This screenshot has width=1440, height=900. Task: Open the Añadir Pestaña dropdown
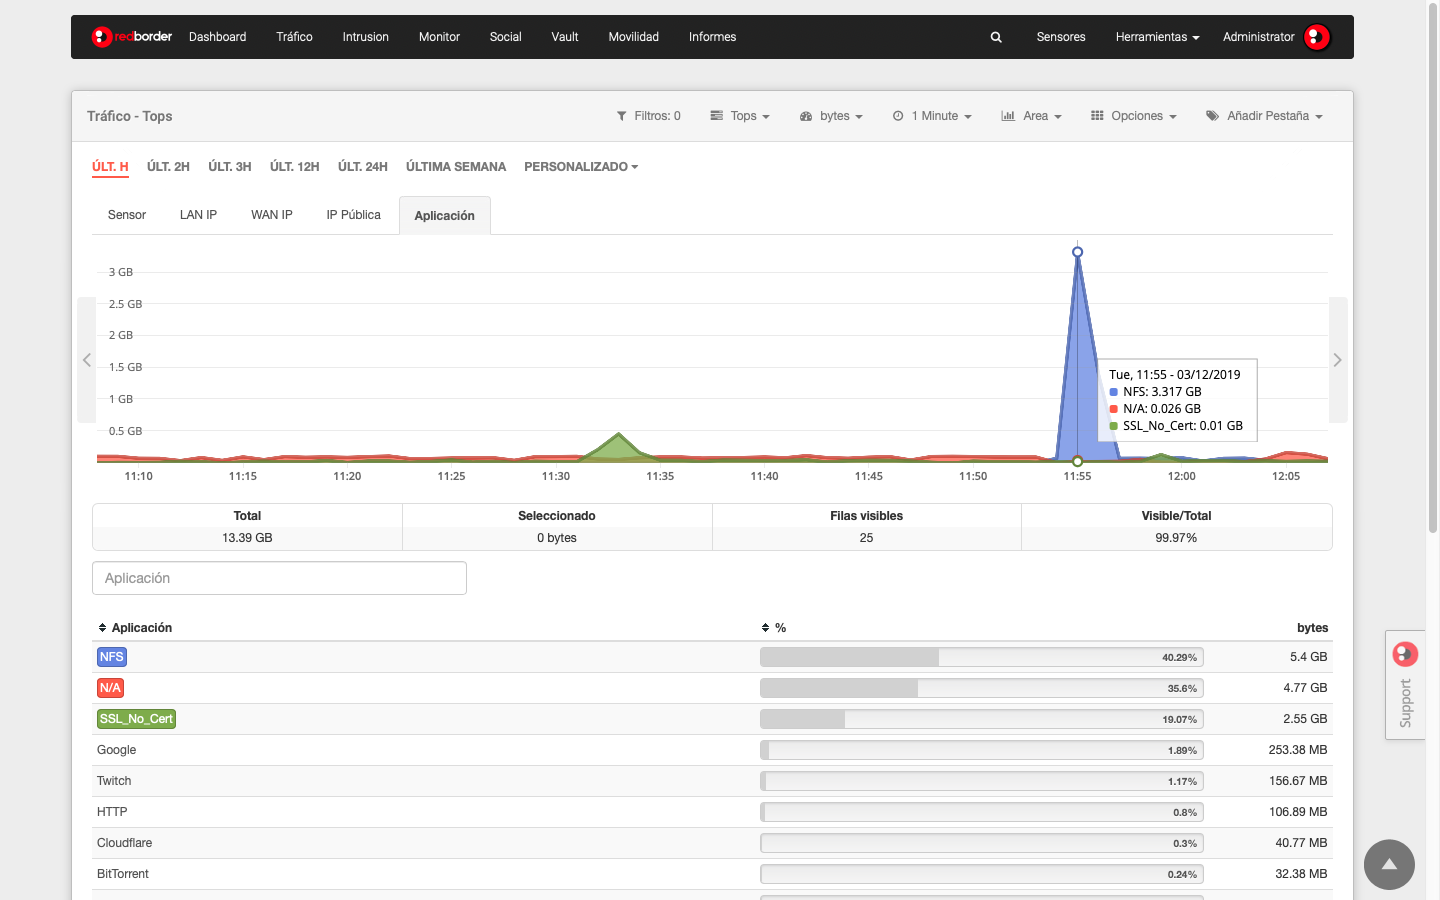click(x=1264, y=116)
